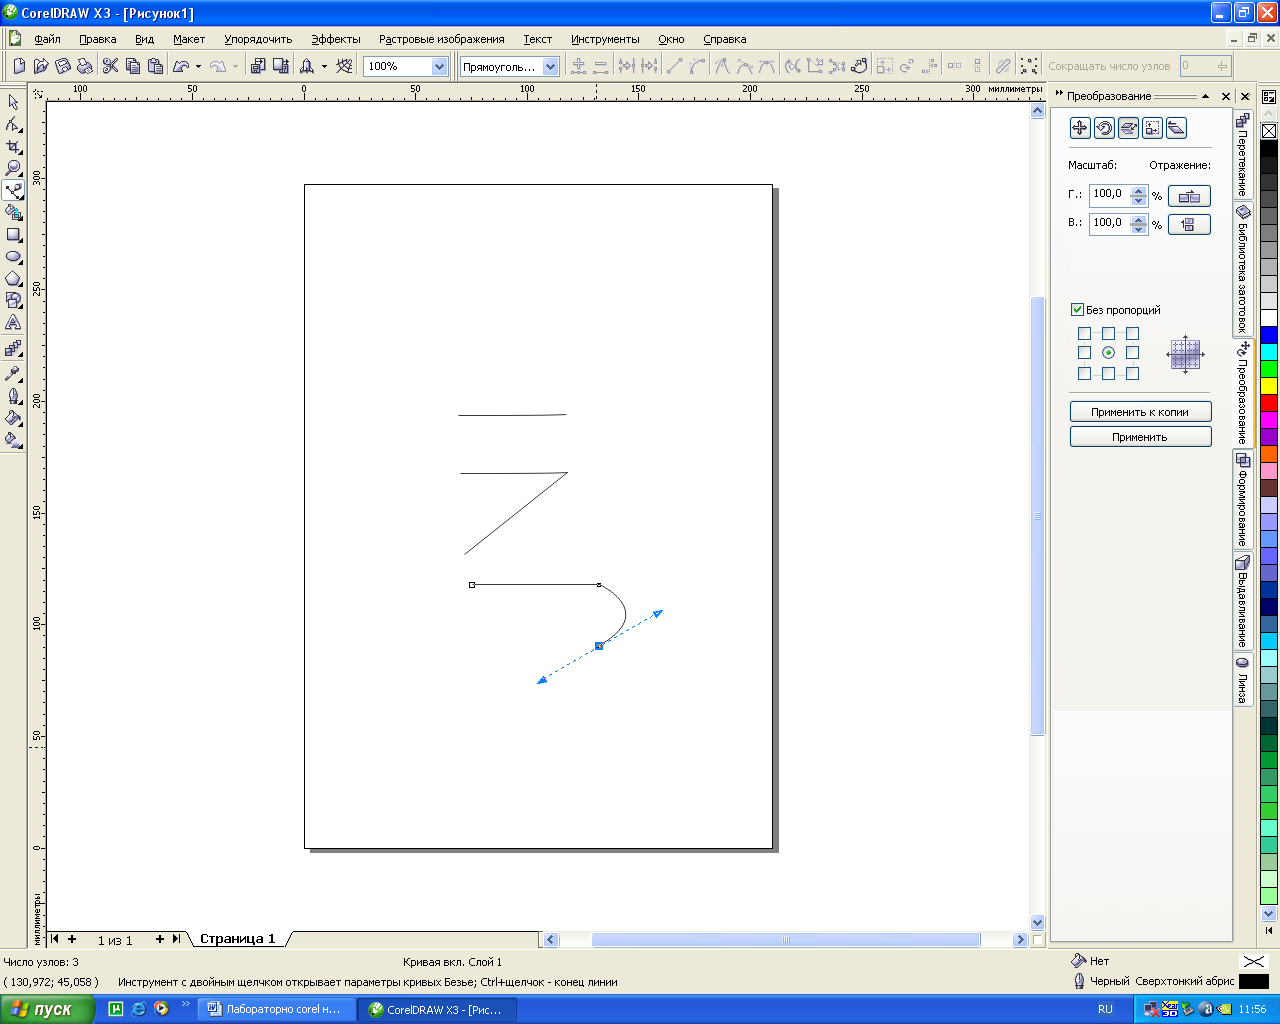This screenshot has height=1024, width=1280.
Task: Check the middle-right anchor point box
Action: (1132, 353)
